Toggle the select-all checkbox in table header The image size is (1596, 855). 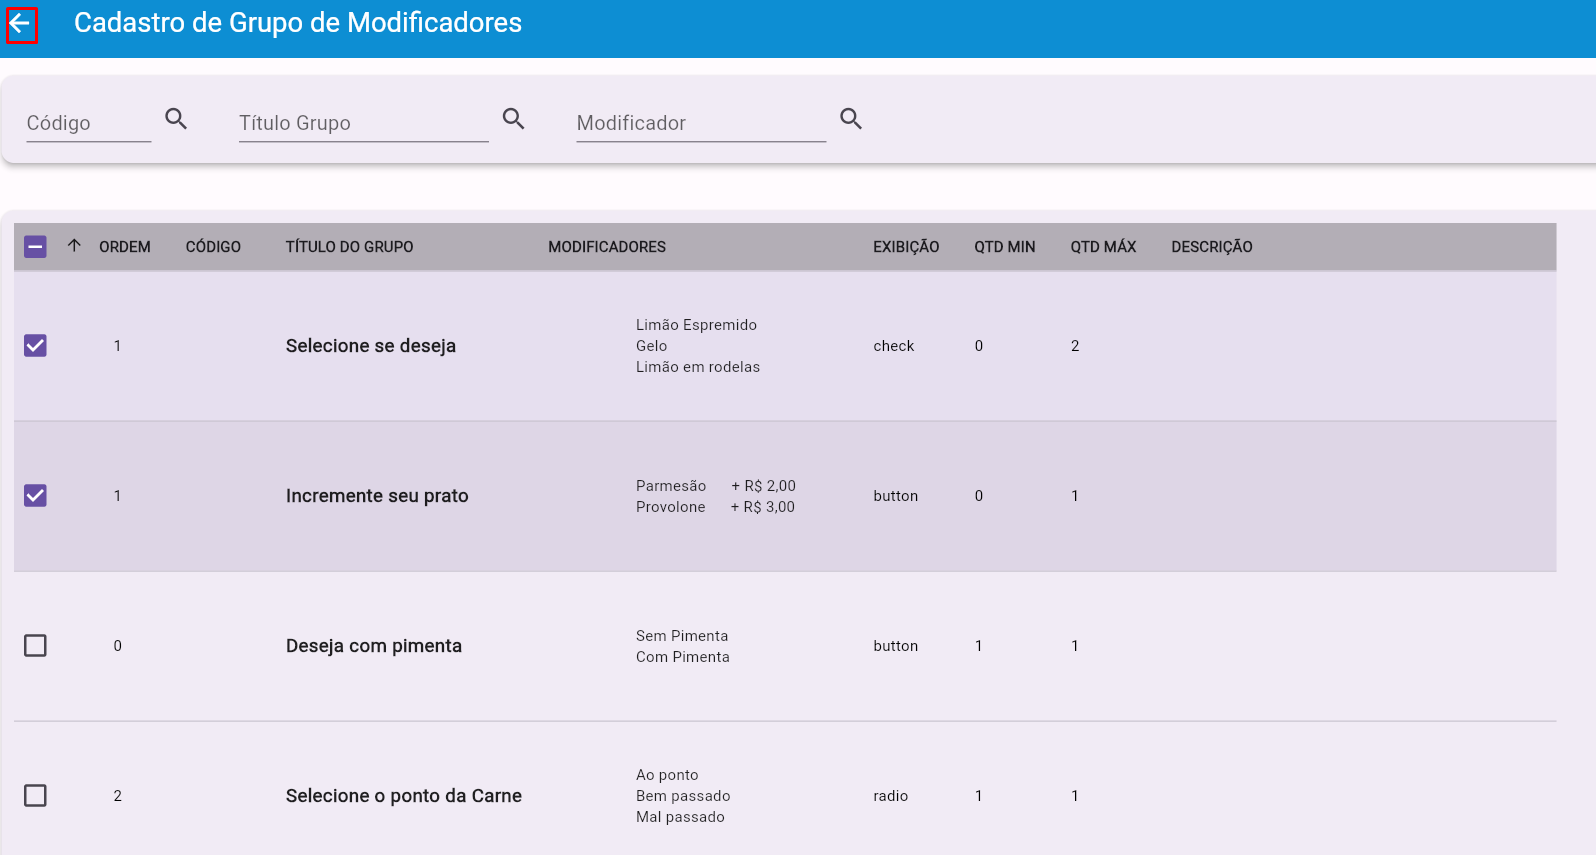(35, 247)
